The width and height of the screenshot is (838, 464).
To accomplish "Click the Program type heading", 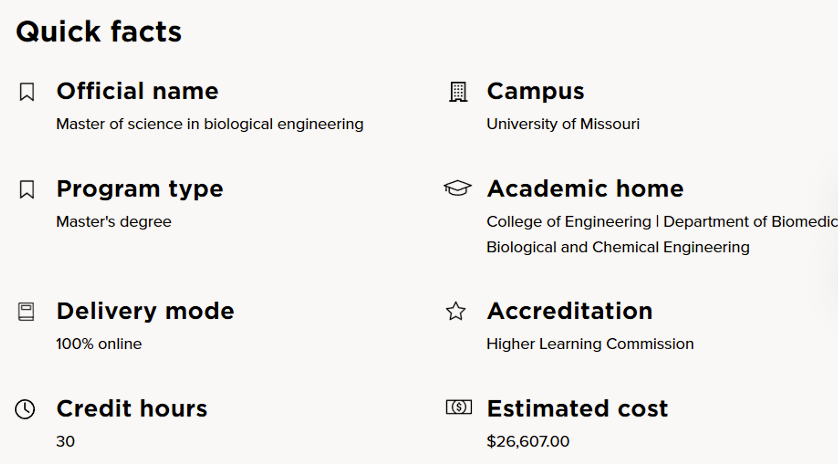I will pos(140,189).
